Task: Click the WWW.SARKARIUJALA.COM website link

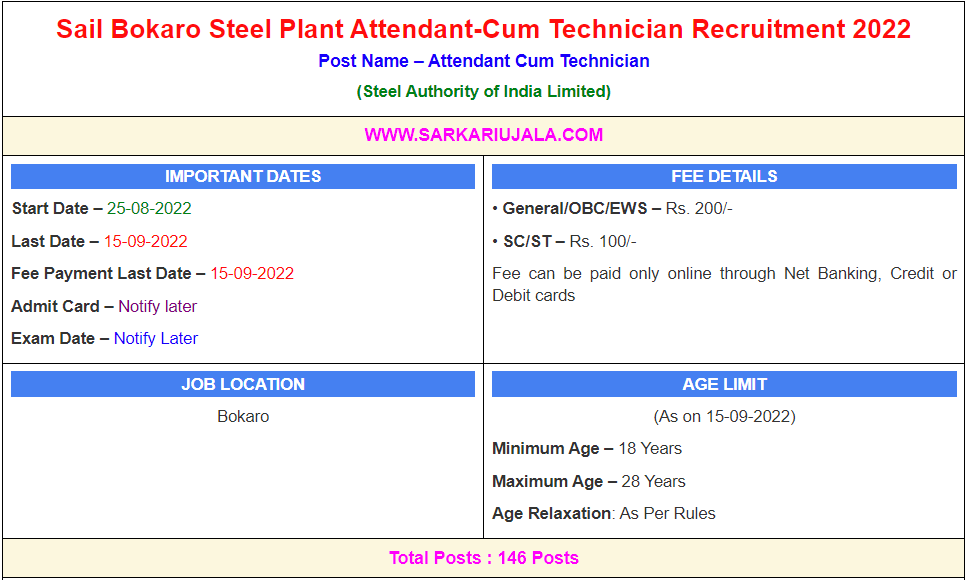Action: coord(483,135)
